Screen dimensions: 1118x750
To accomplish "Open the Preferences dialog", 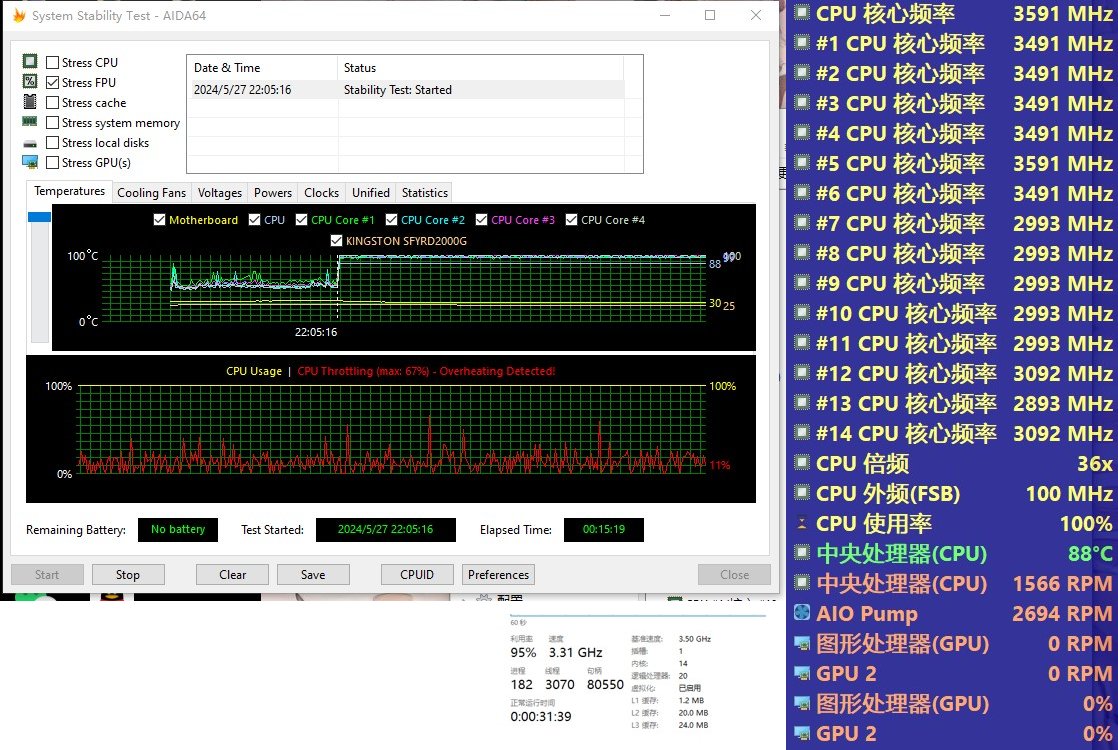I will click(498, 575).
